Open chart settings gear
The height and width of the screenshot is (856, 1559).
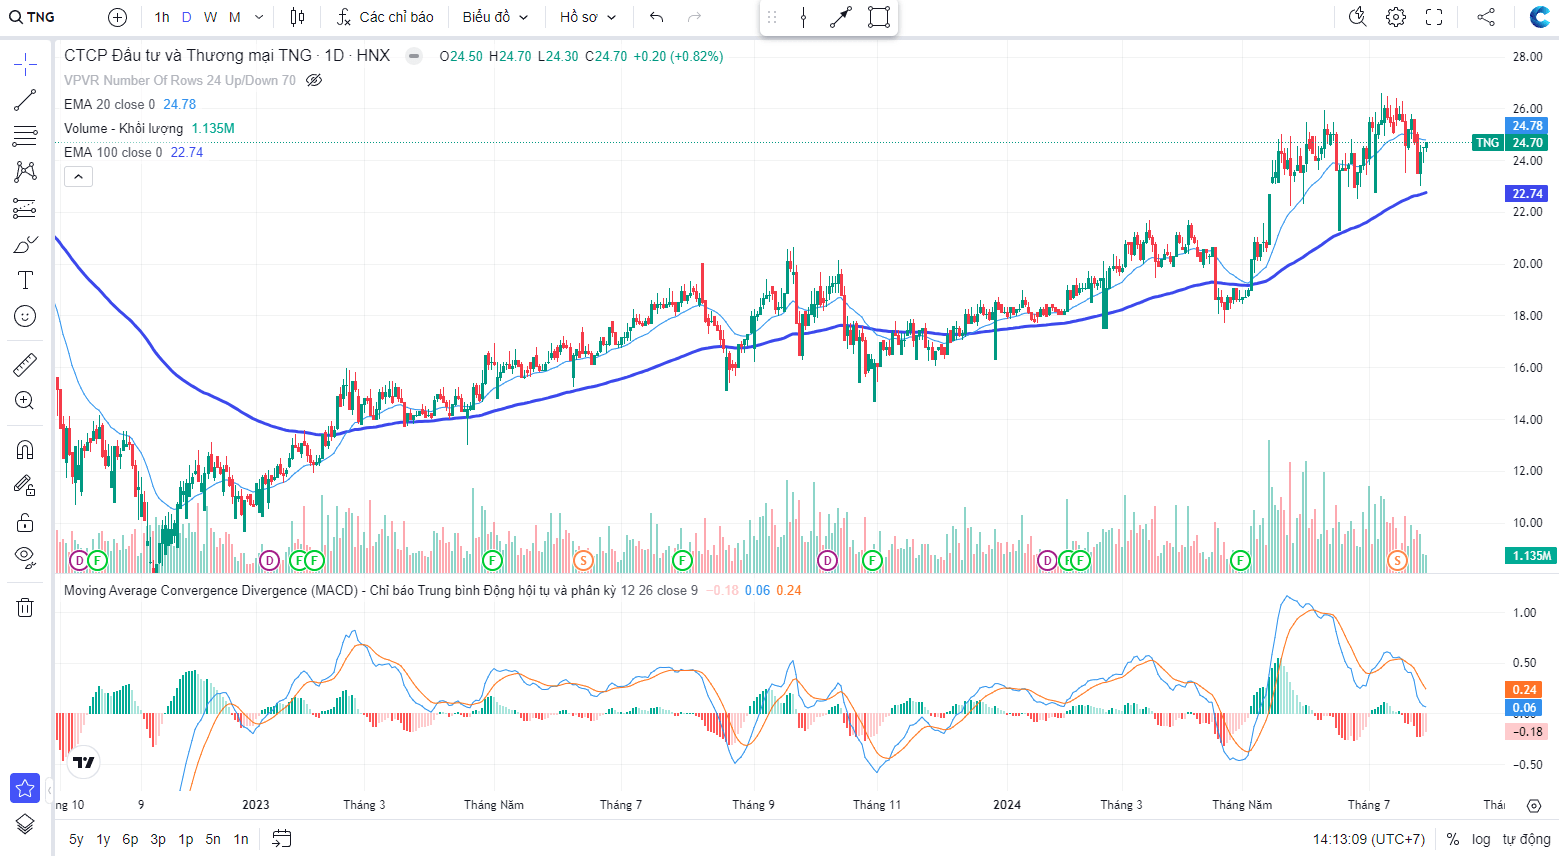[x=1396, y=17]
